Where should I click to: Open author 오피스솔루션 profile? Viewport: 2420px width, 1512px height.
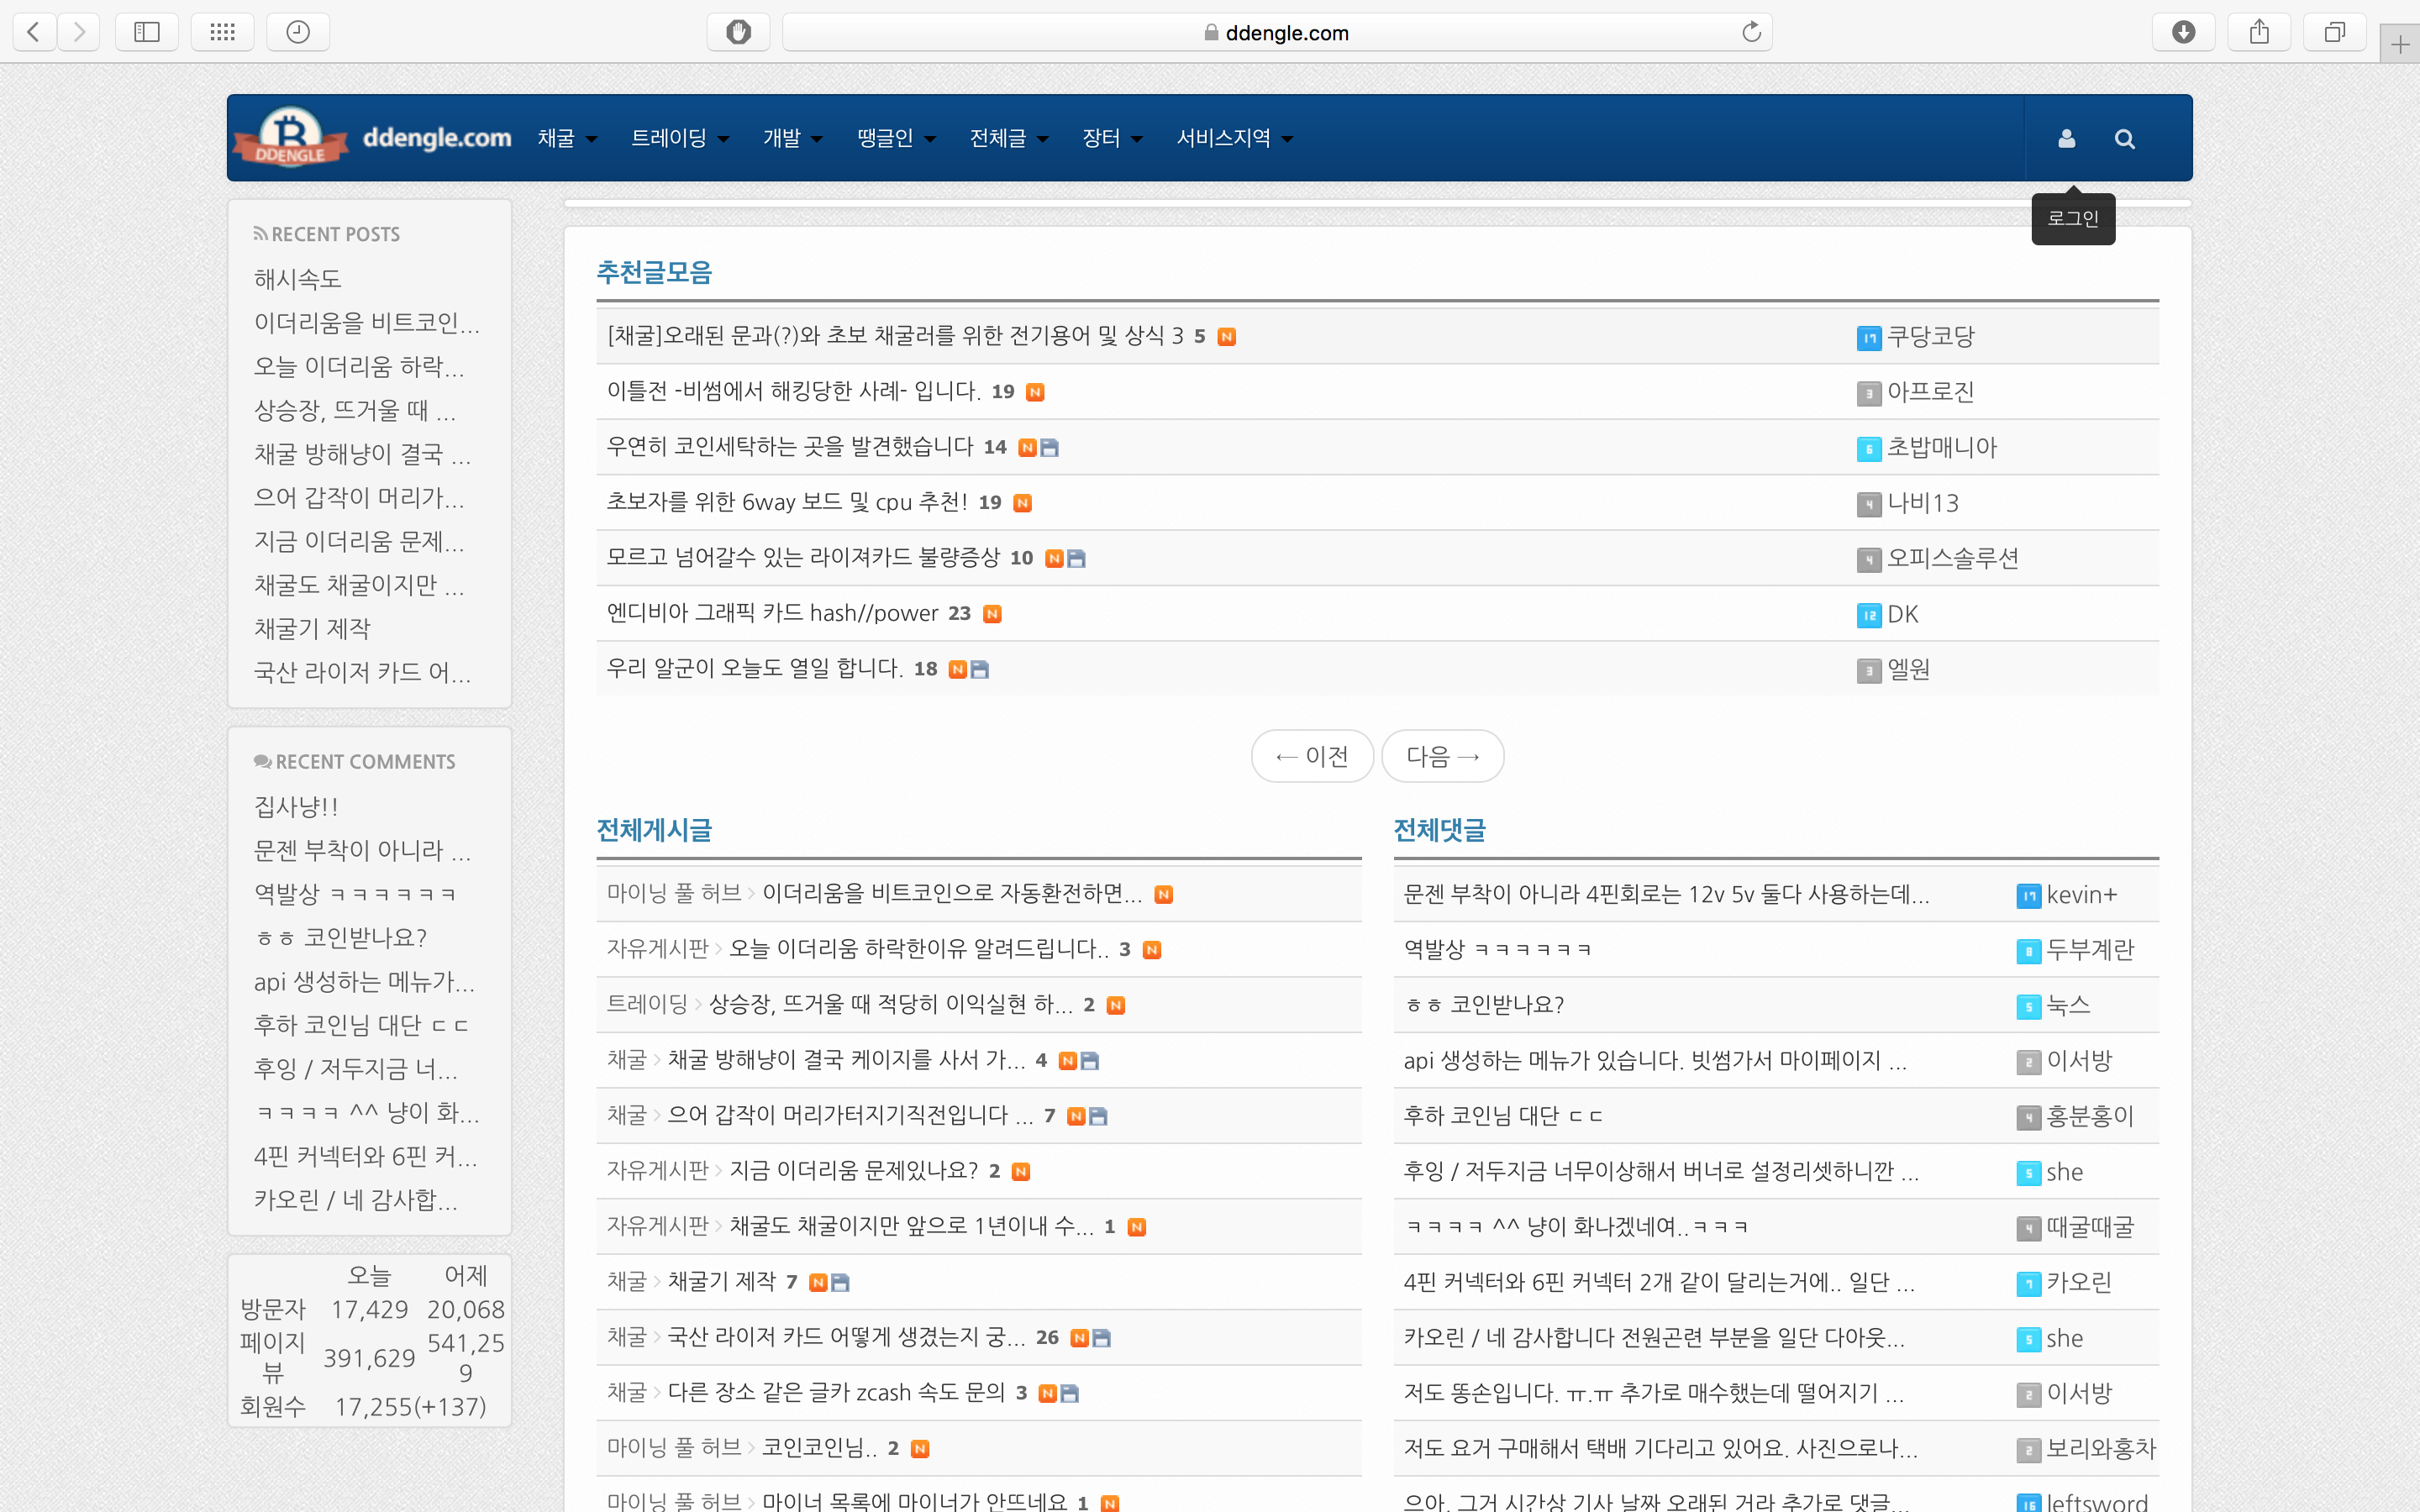pos(1952,559)
